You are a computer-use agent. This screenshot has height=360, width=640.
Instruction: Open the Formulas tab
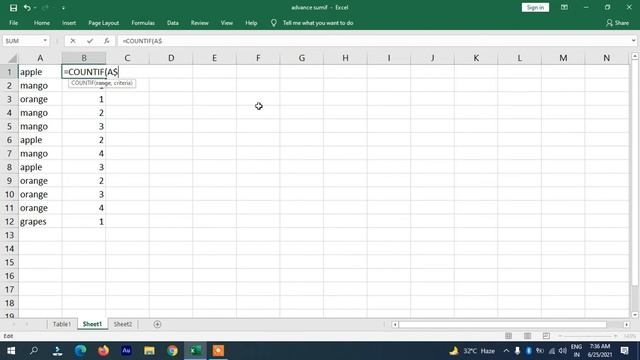143,23
